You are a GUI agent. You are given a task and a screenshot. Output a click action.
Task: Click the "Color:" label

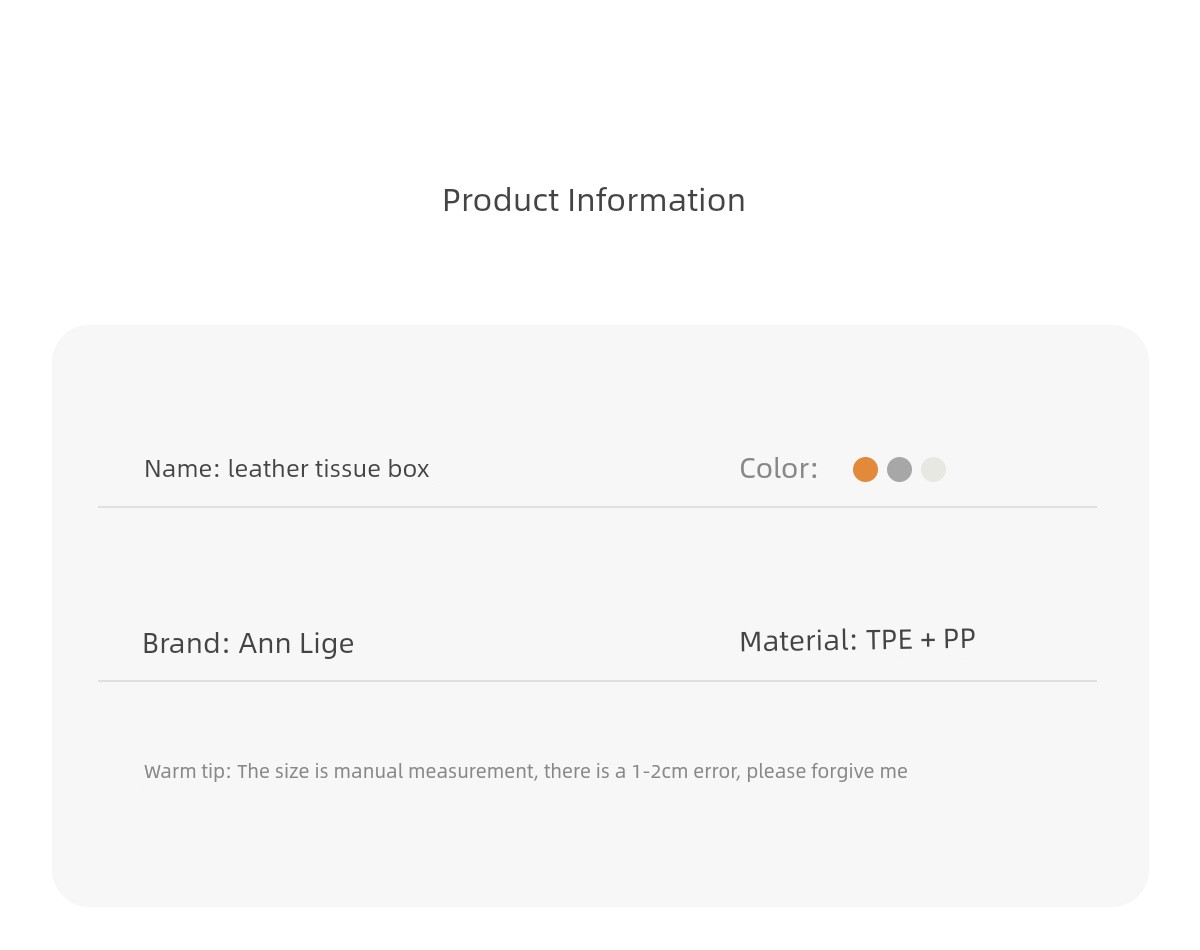[x=779, y=469]
